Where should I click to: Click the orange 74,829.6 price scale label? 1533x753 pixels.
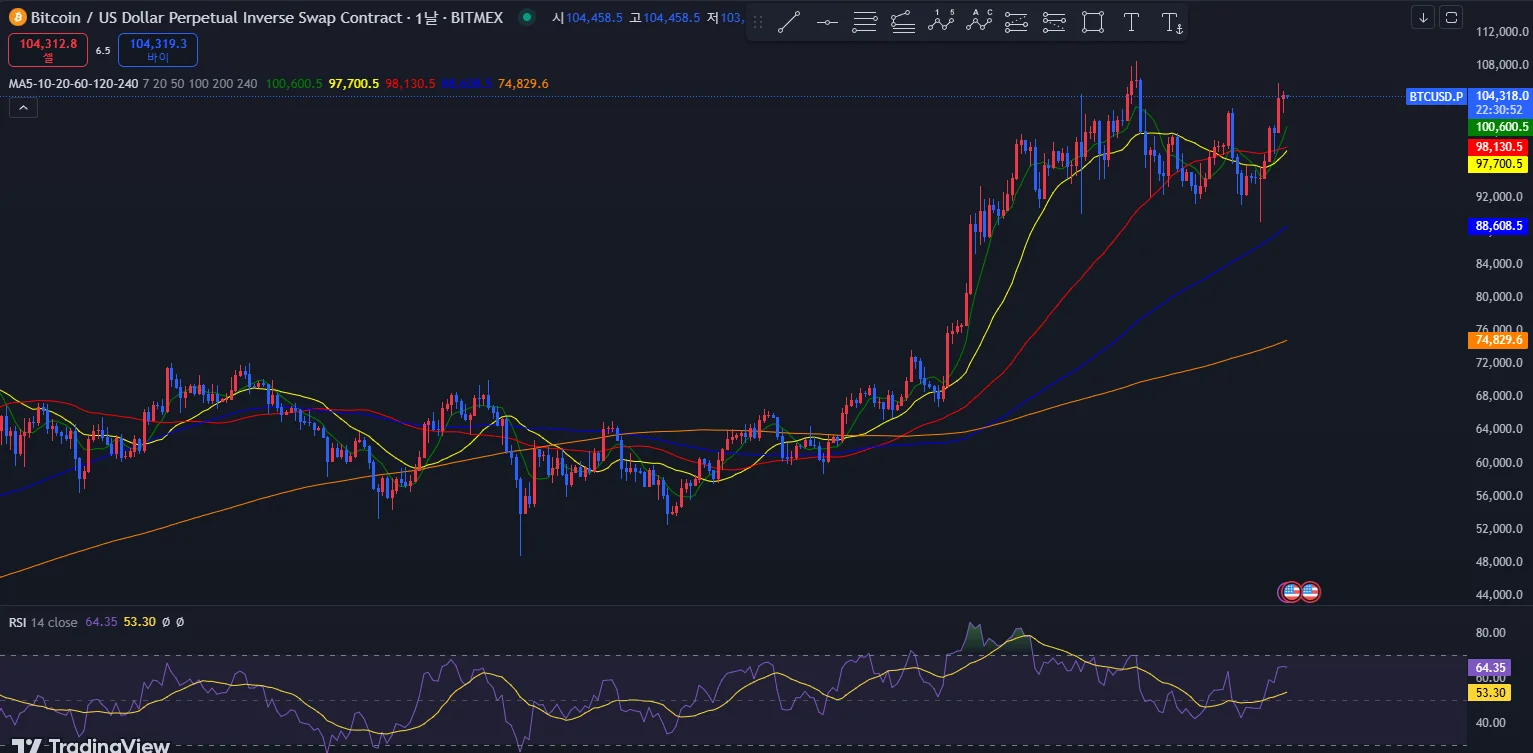pos(1498,340)
